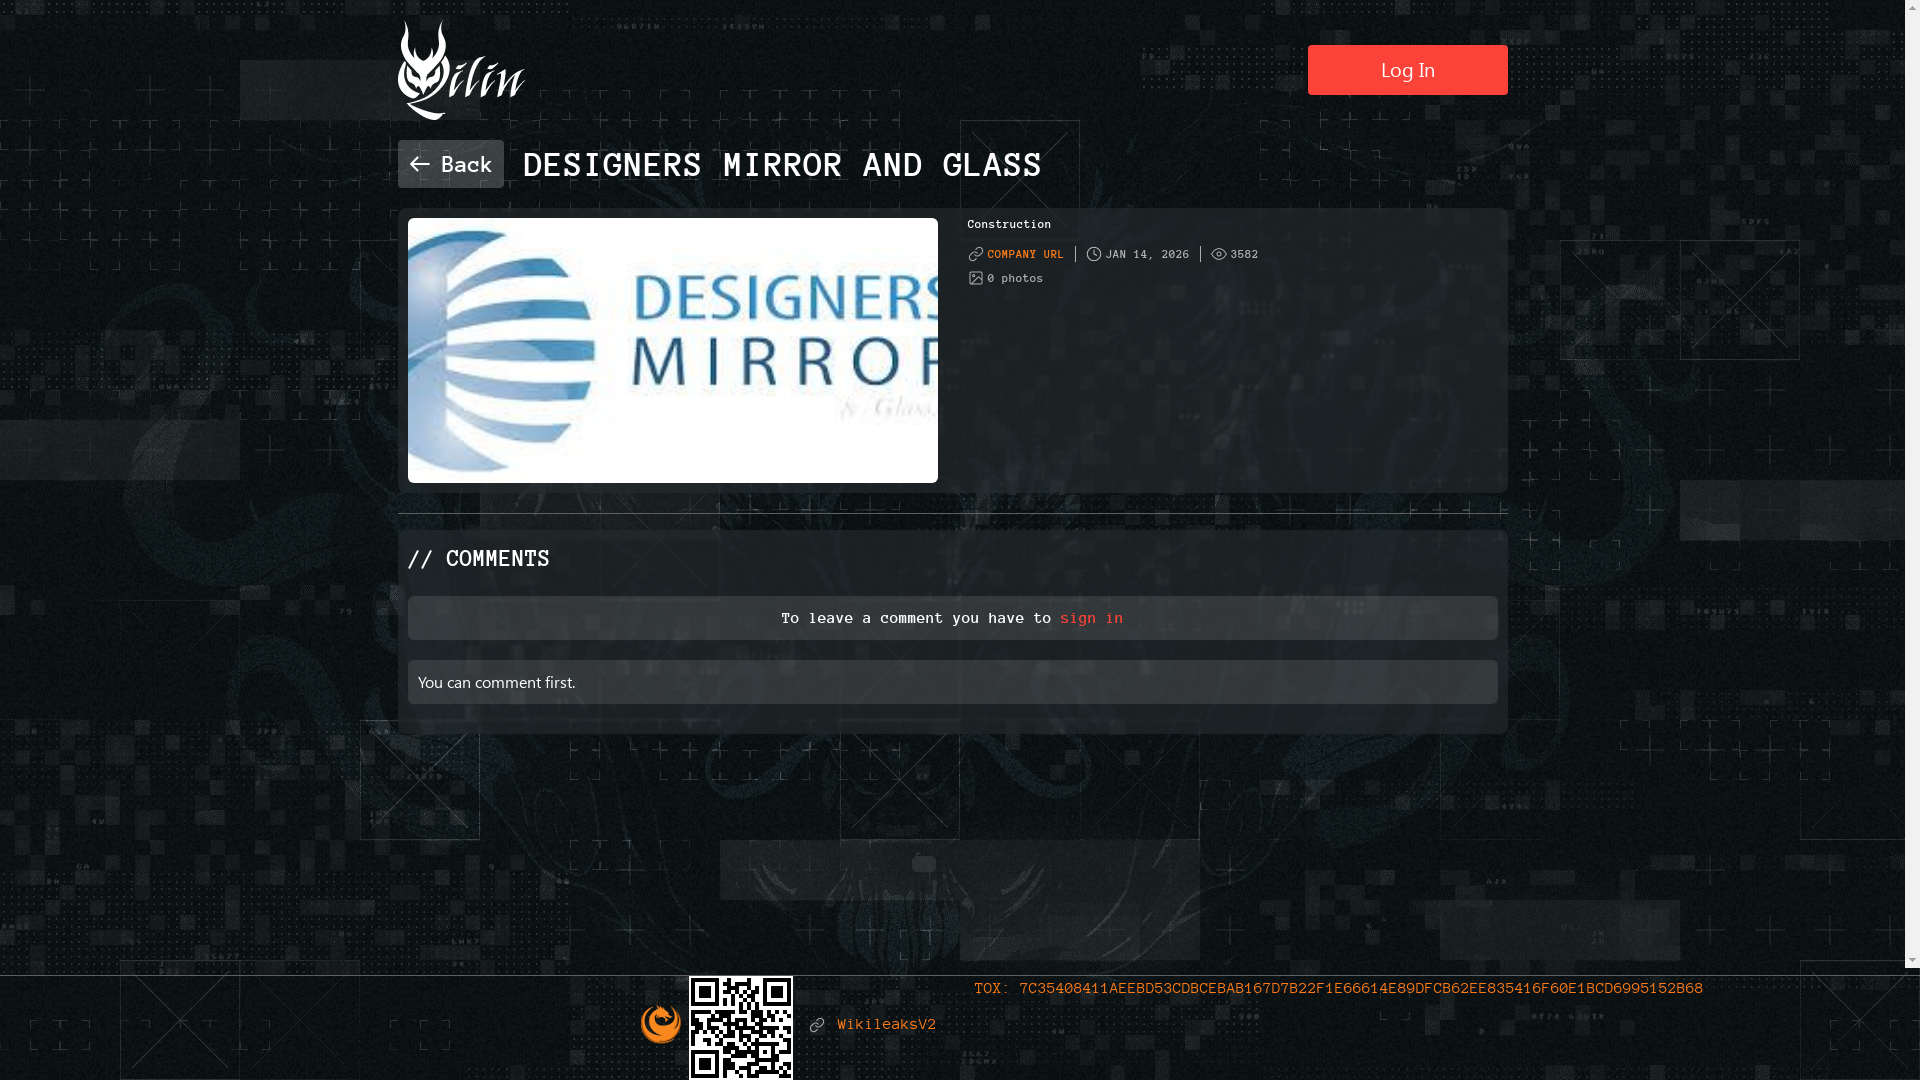Click the clock icon beside the date
This screenshot has width=1920, height=1080.
[x=1094, y=254]
